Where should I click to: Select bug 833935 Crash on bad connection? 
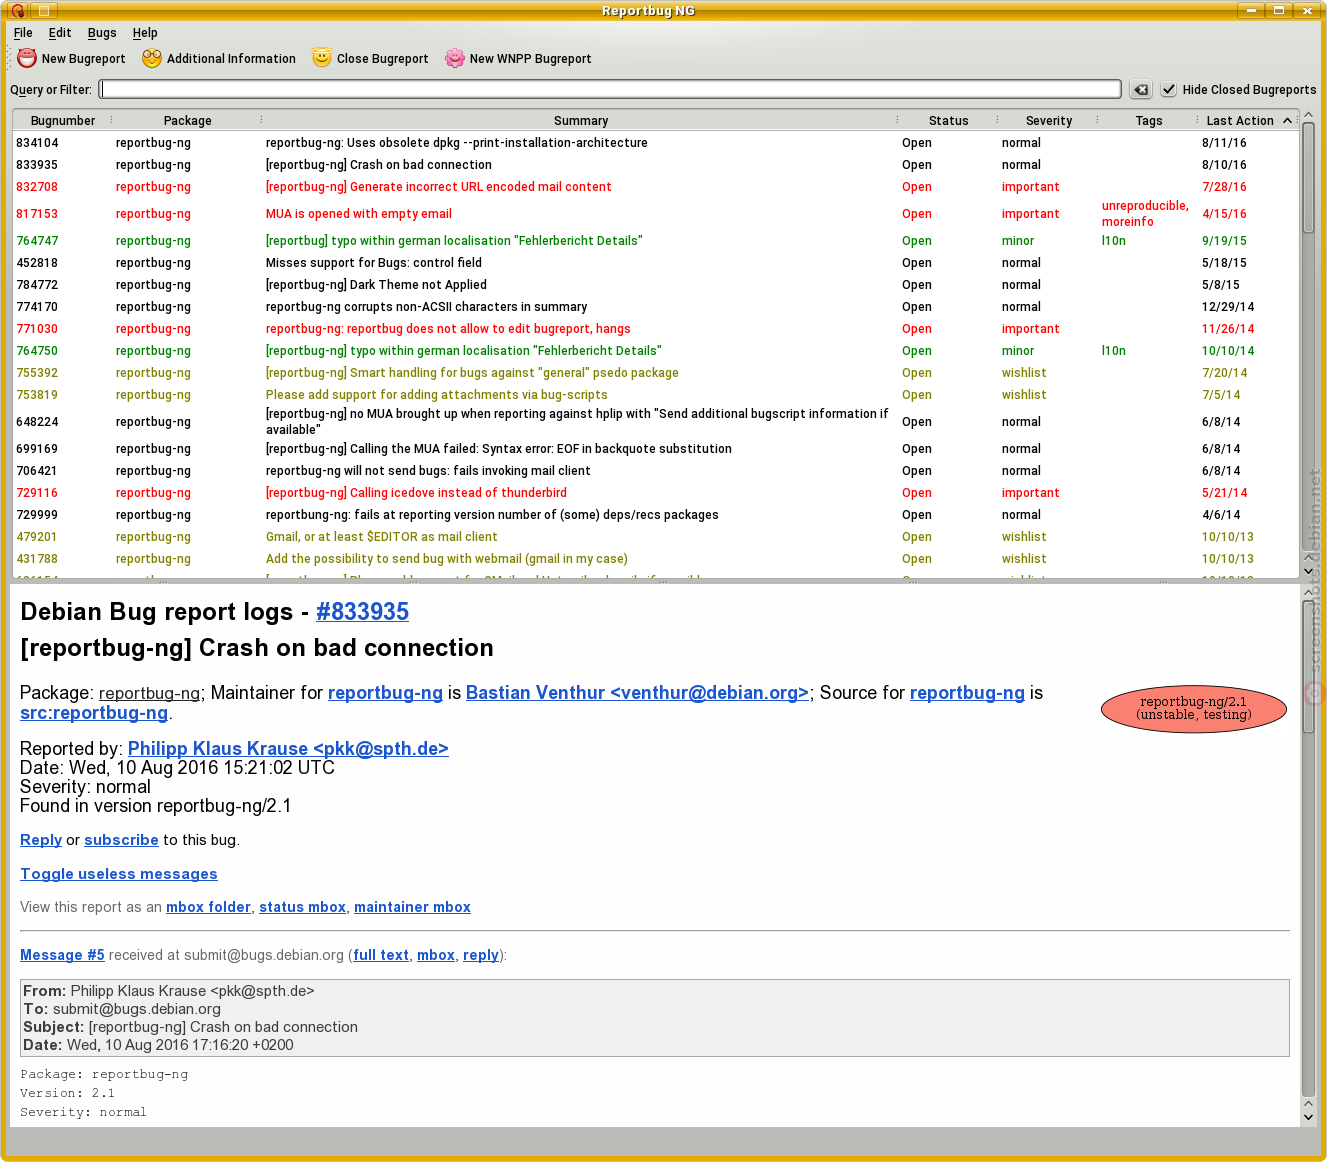click(x=655, y=165)
